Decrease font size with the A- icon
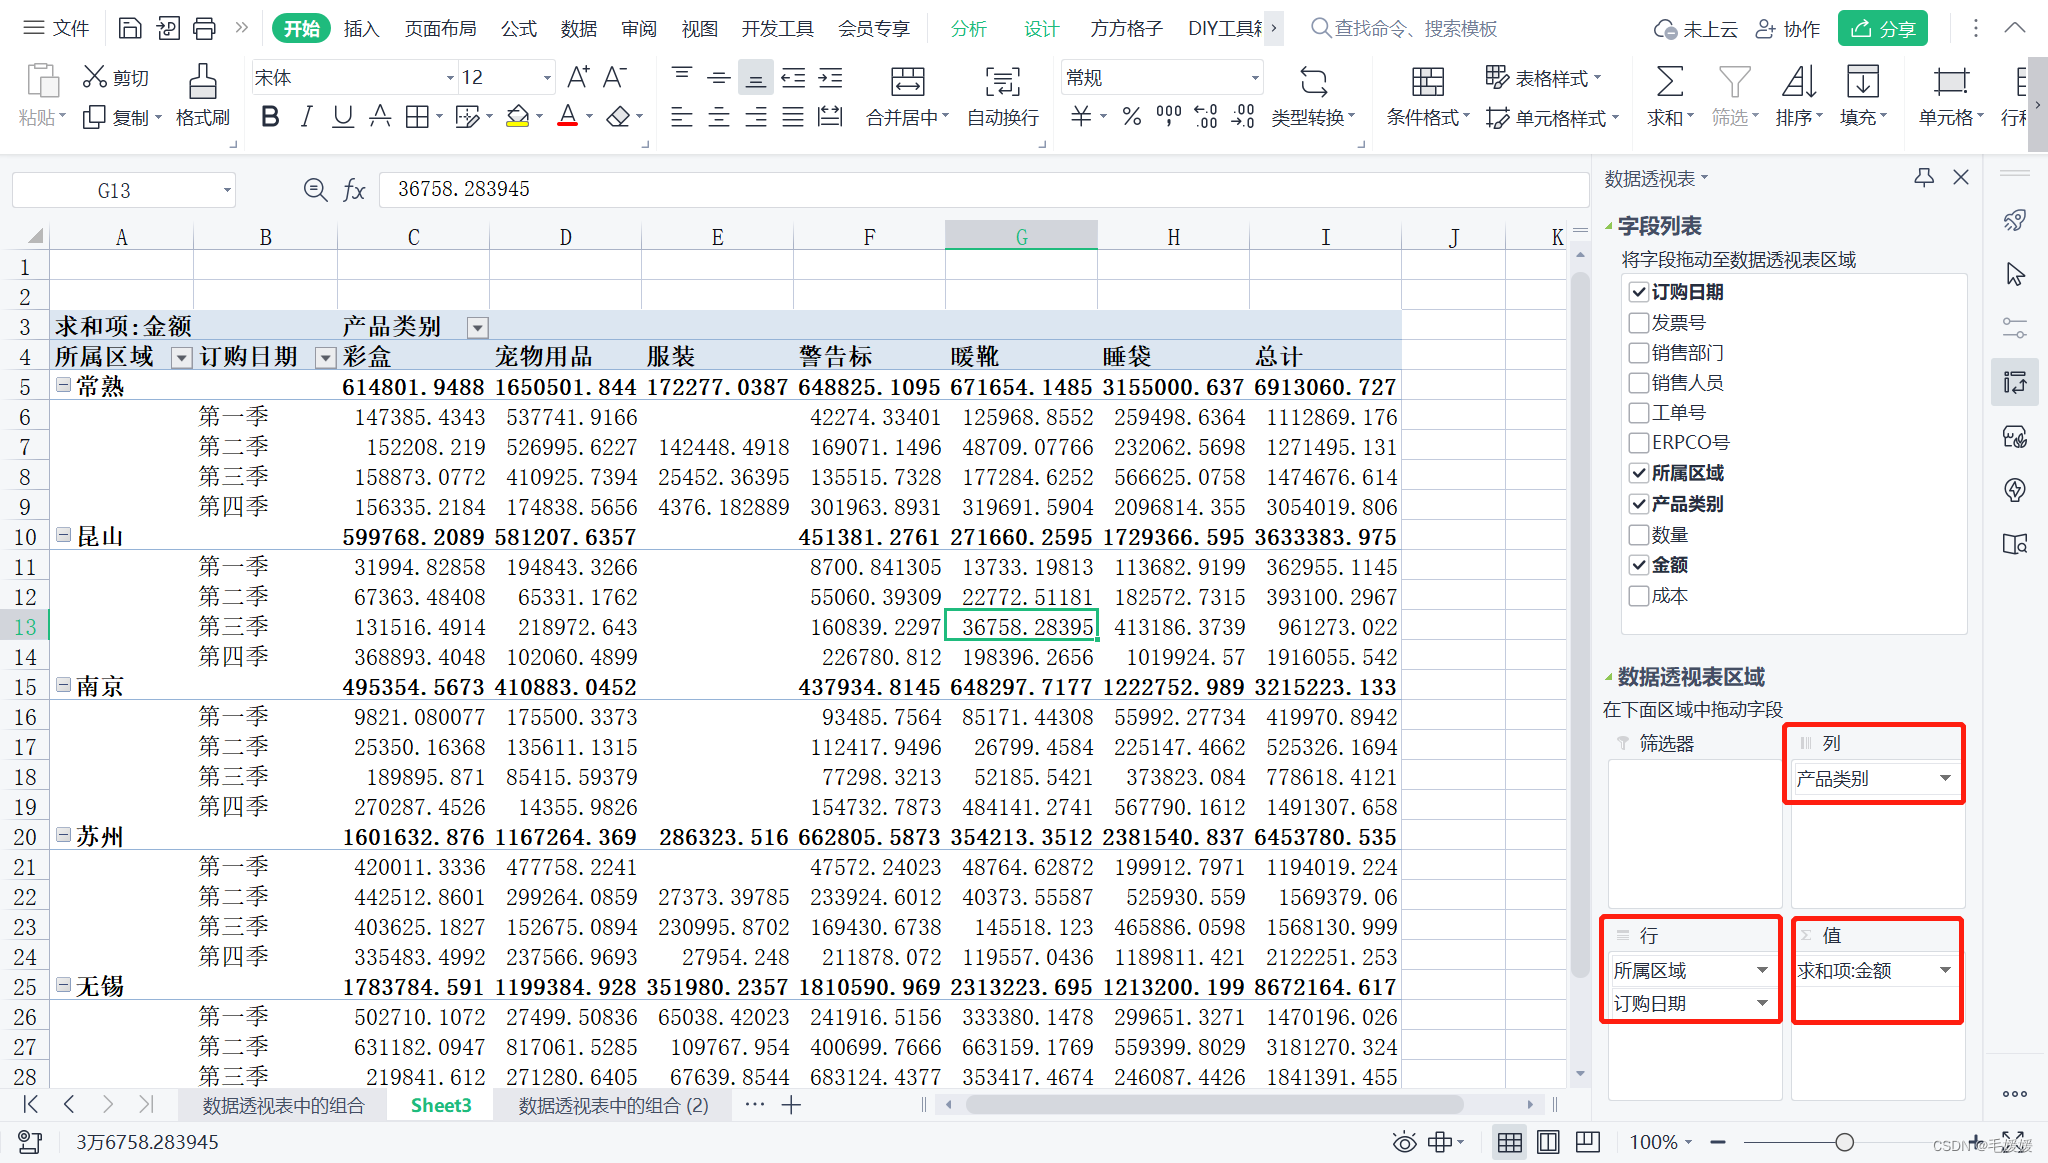The height and width of the screenshot is (1163, 2048). pos(615,77)
